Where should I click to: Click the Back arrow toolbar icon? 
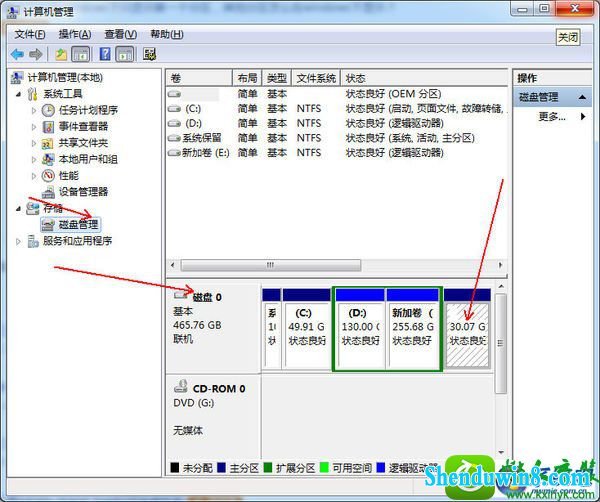[x=17, y=54]
